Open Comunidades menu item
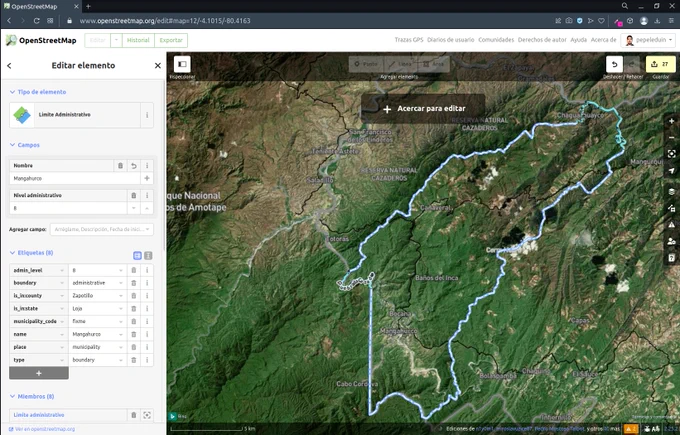The width and height of the screenshot is (680, 435). 496,39
